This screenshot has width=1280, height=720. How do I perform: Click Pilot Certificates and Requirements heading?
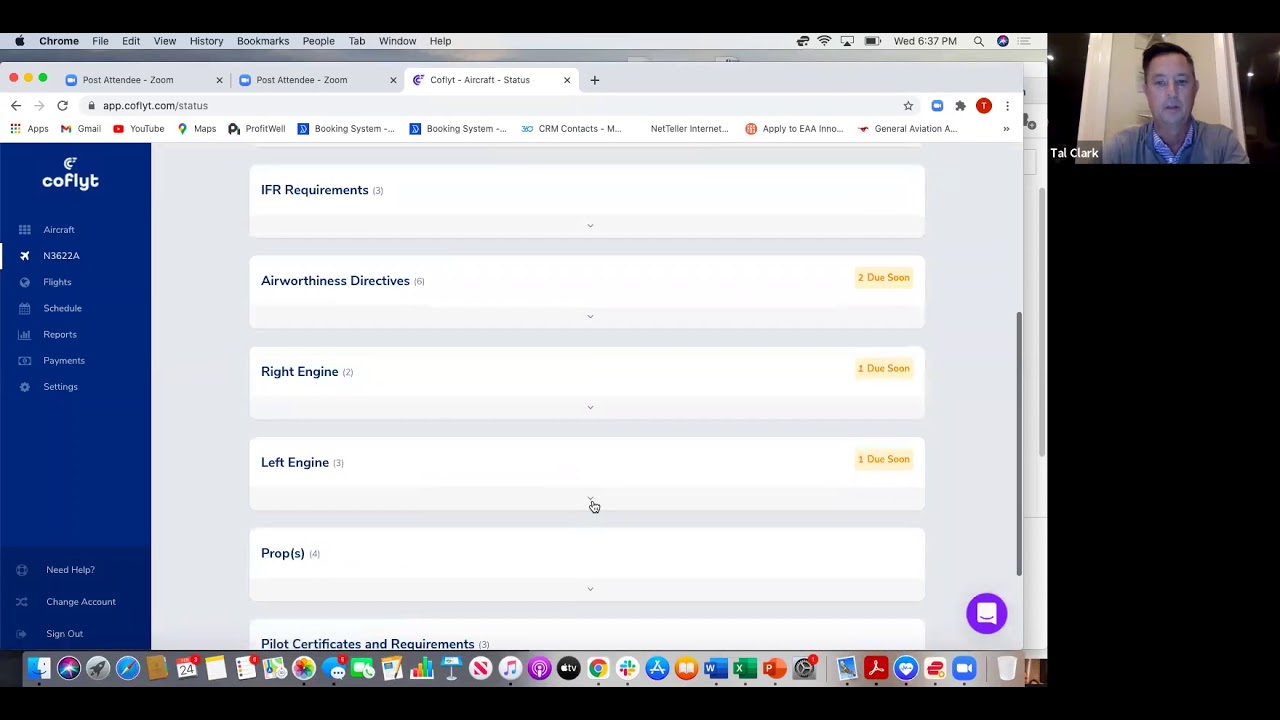(x=367, y=644)
